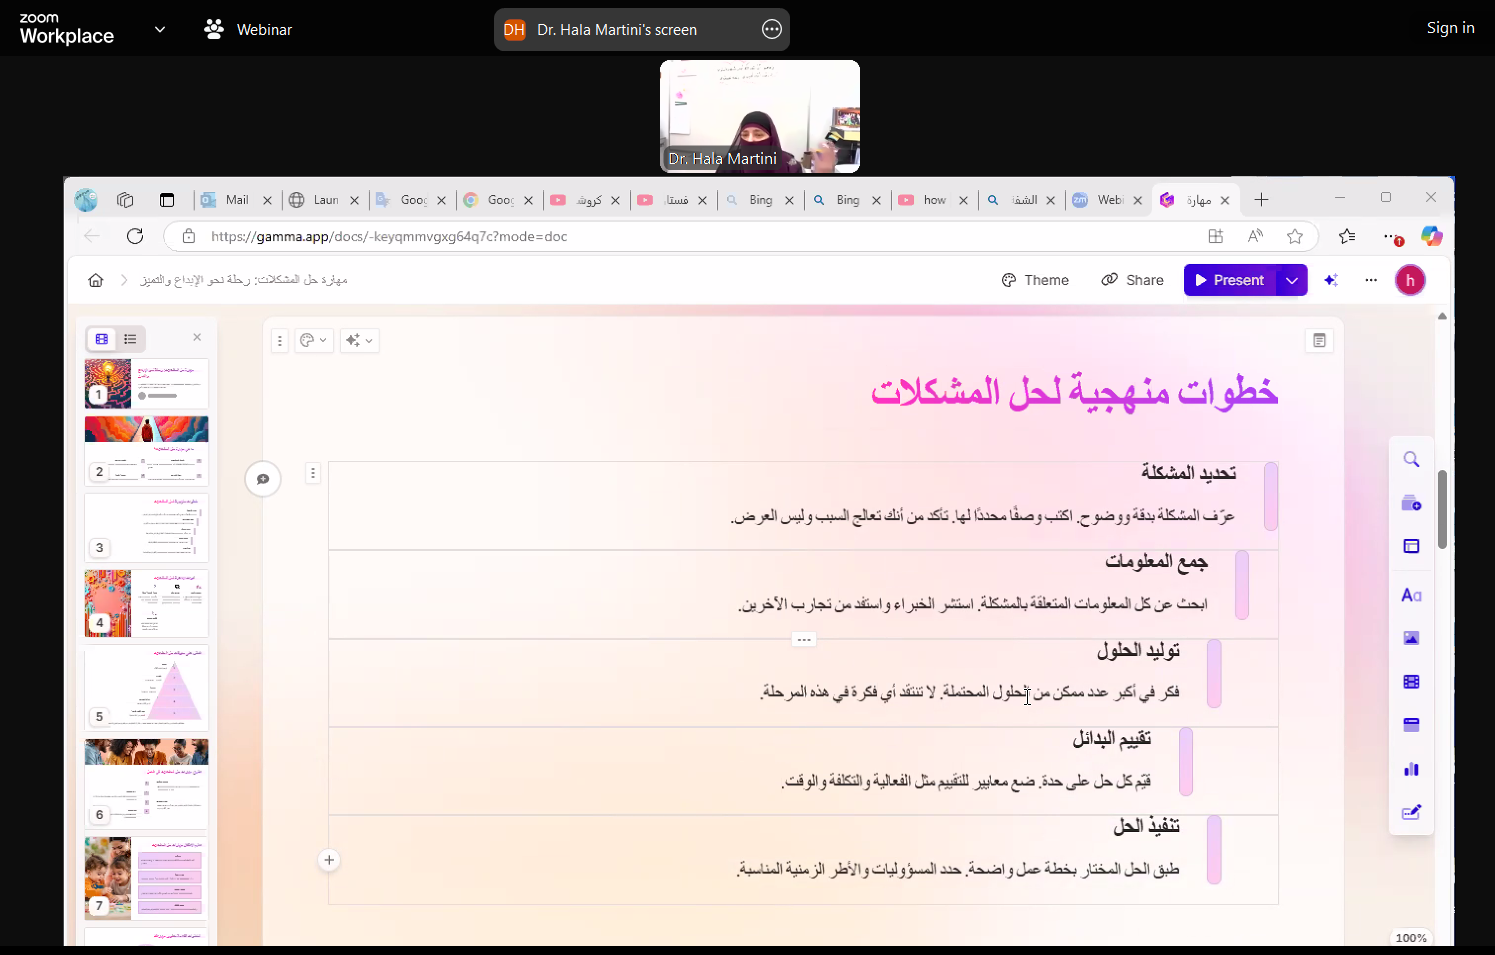Open the text formatting Aa tool
Screen dimensions: 1495x955
(x=1411, y=596)
